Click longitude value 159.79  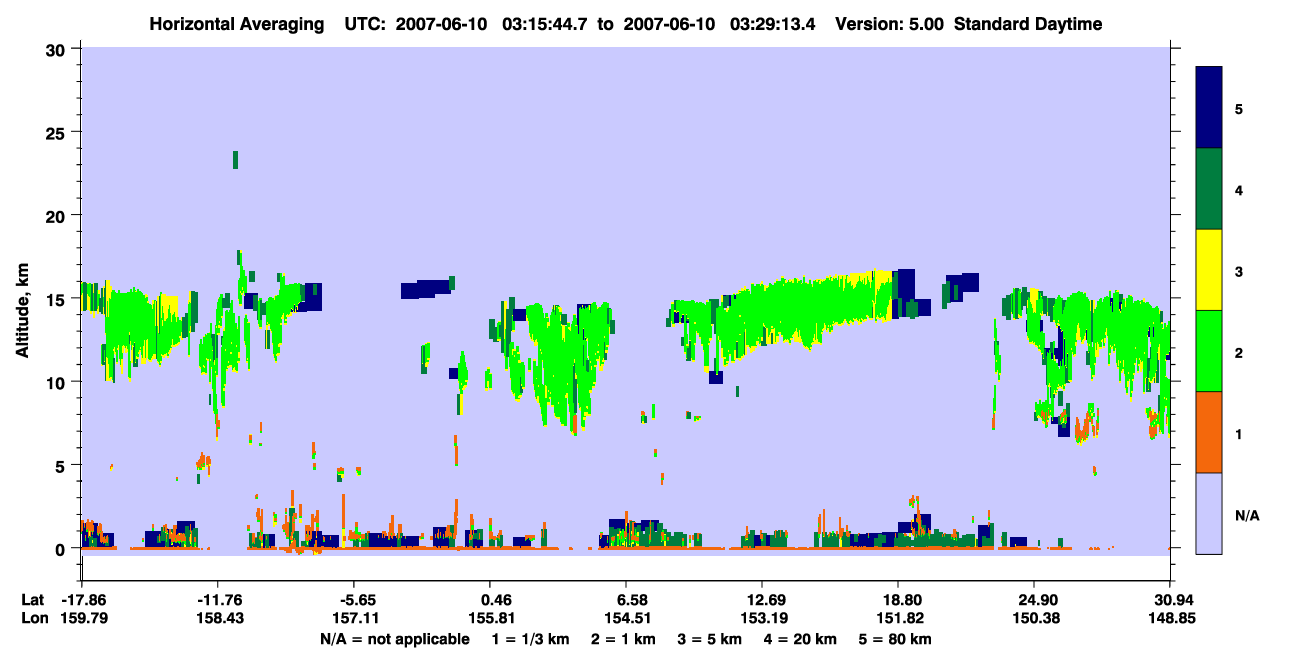click(83, 618)
